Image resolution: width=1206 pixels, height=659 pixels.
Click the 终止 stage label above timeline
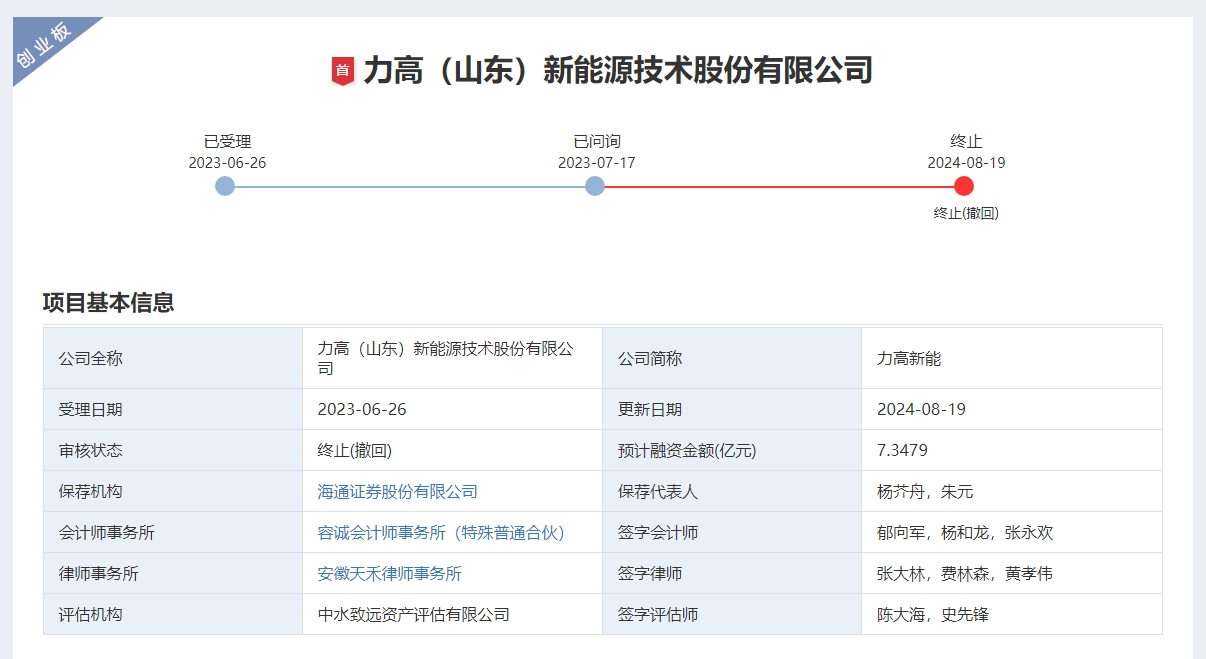(966, 142)
